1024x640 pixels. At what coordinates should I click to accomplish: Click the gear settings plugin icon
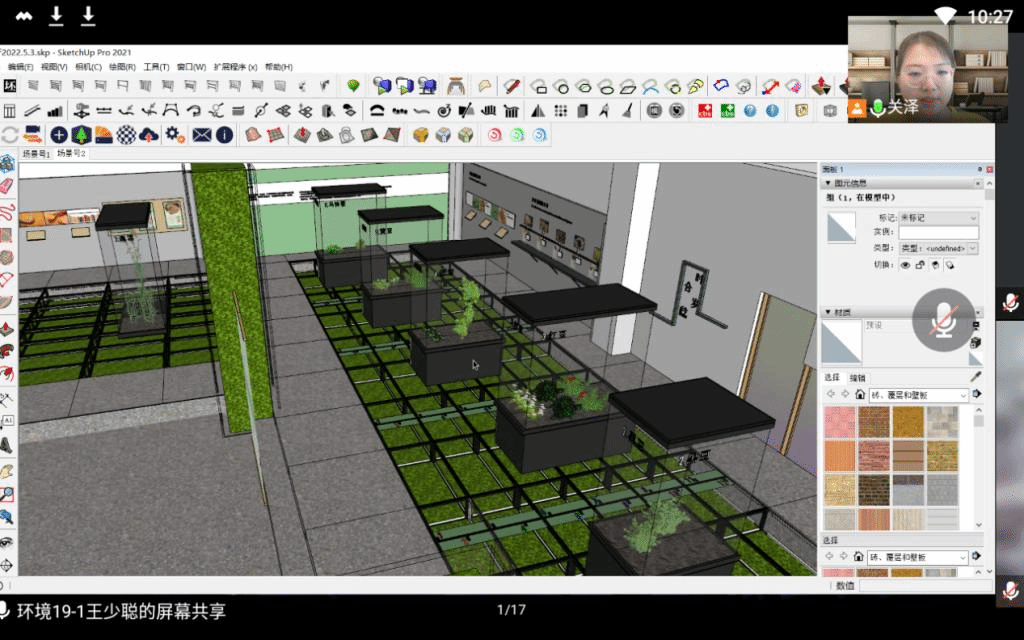pos(174,135)
